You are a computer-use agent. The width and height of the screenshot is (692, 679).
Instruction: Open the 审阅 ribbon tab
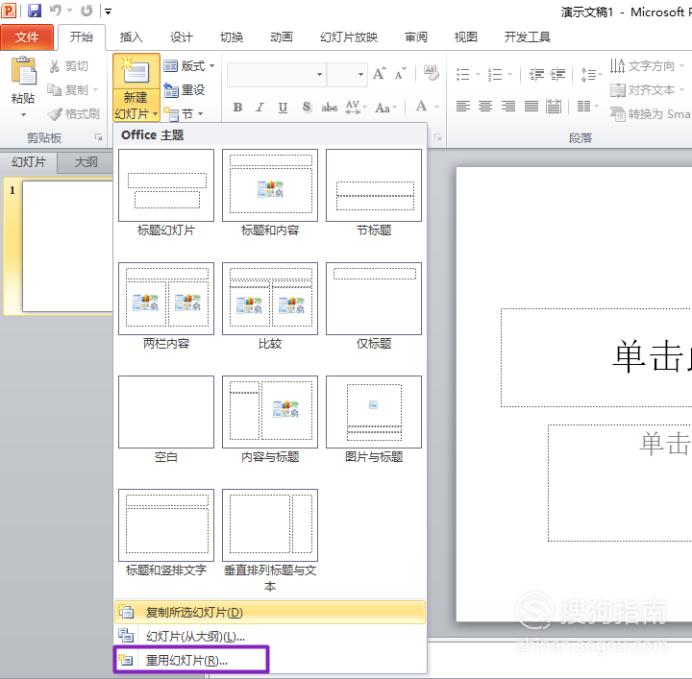coord(416,37)
